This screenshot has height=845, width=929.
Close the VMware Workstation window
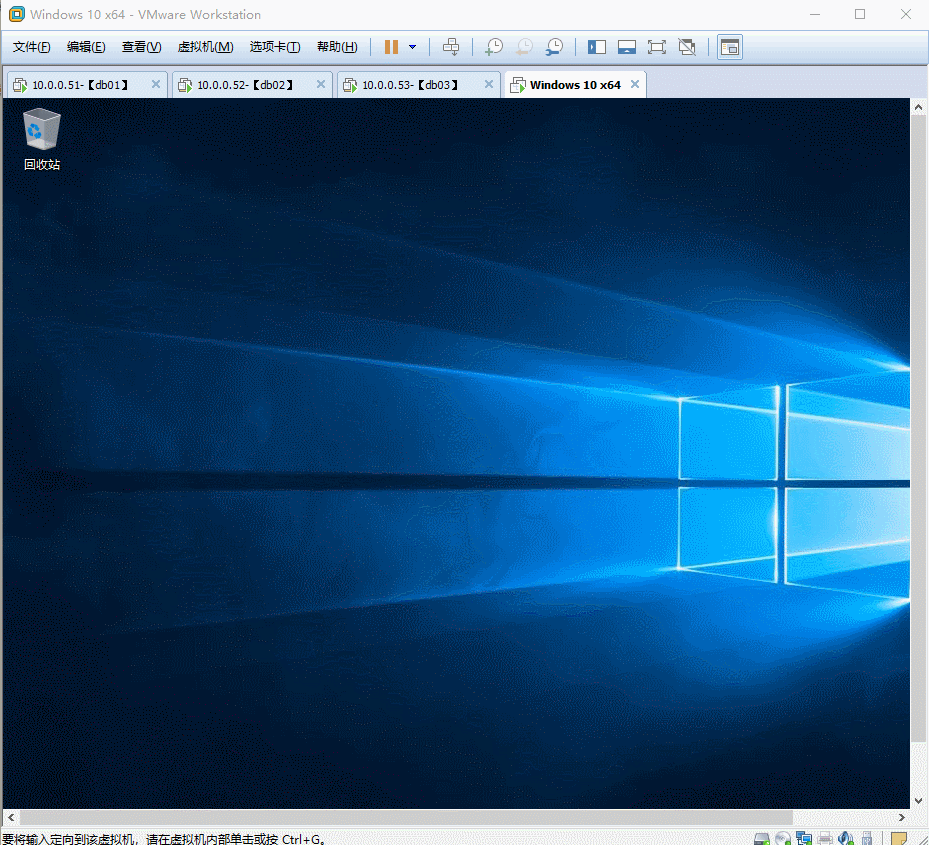(906, 14)
